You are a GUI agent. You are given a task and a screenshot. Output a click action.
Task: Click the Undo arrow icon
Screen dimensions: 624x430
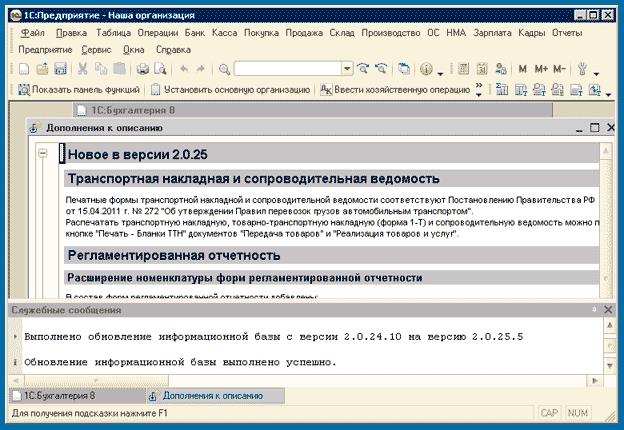(184, 69)
